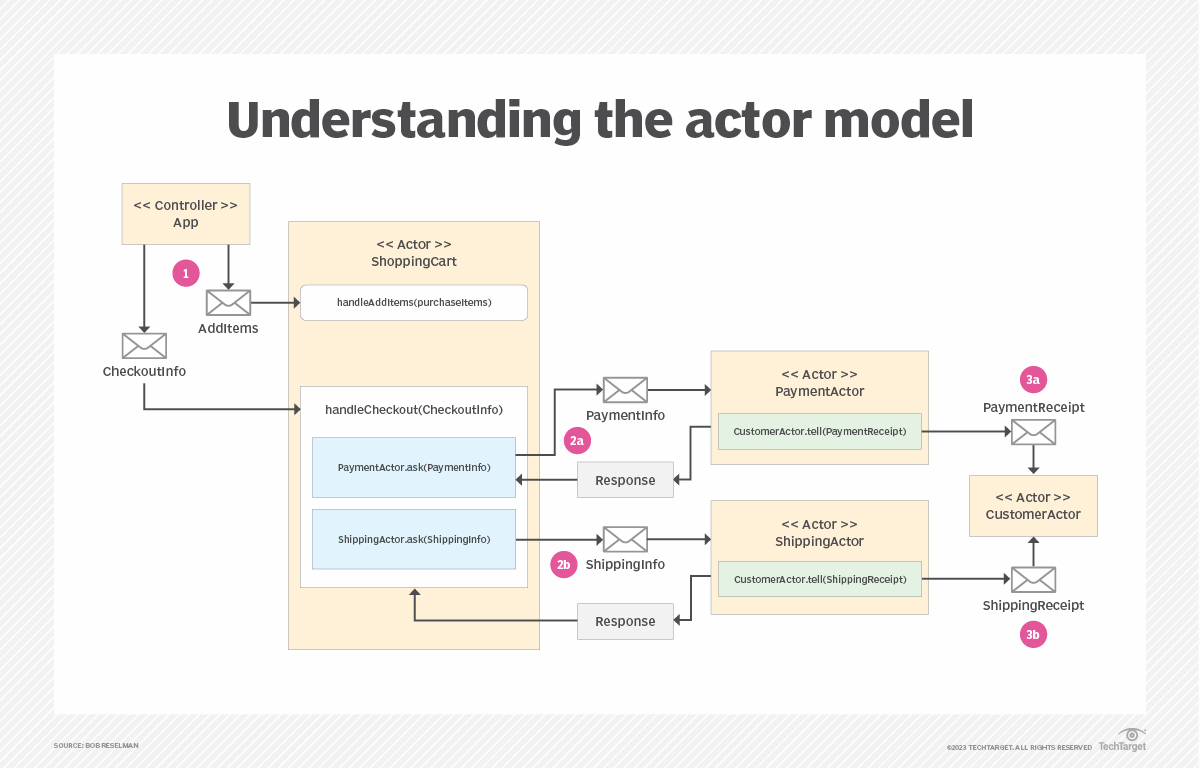Viewport: 1200px width, 768px height.
Task: Select the 2a step badge
Action: coord(577,440)
